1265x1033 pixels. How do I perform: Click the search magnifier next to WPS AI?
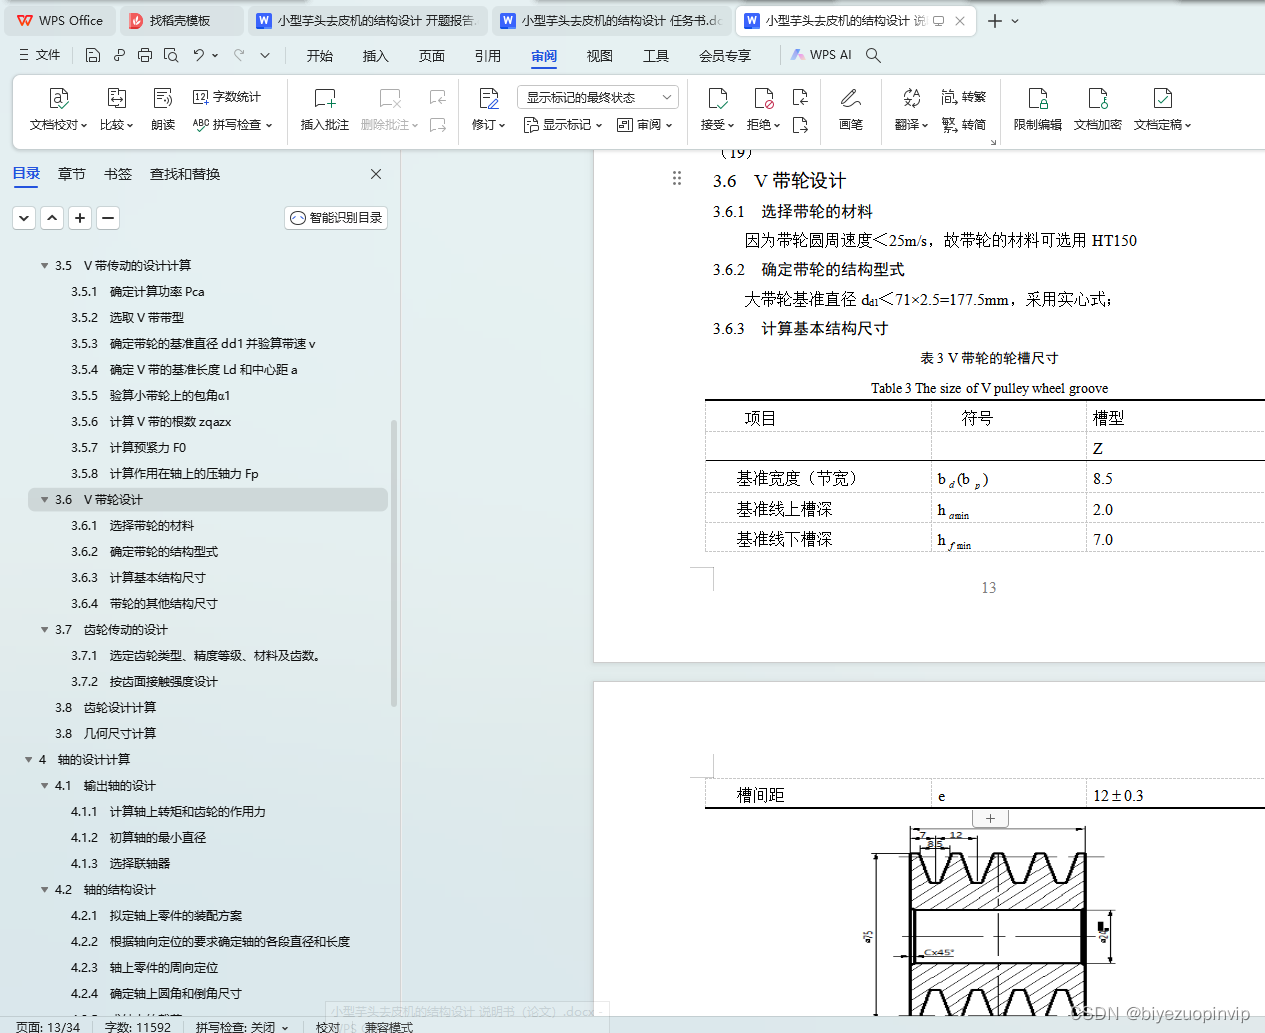(x=873, y=55)
